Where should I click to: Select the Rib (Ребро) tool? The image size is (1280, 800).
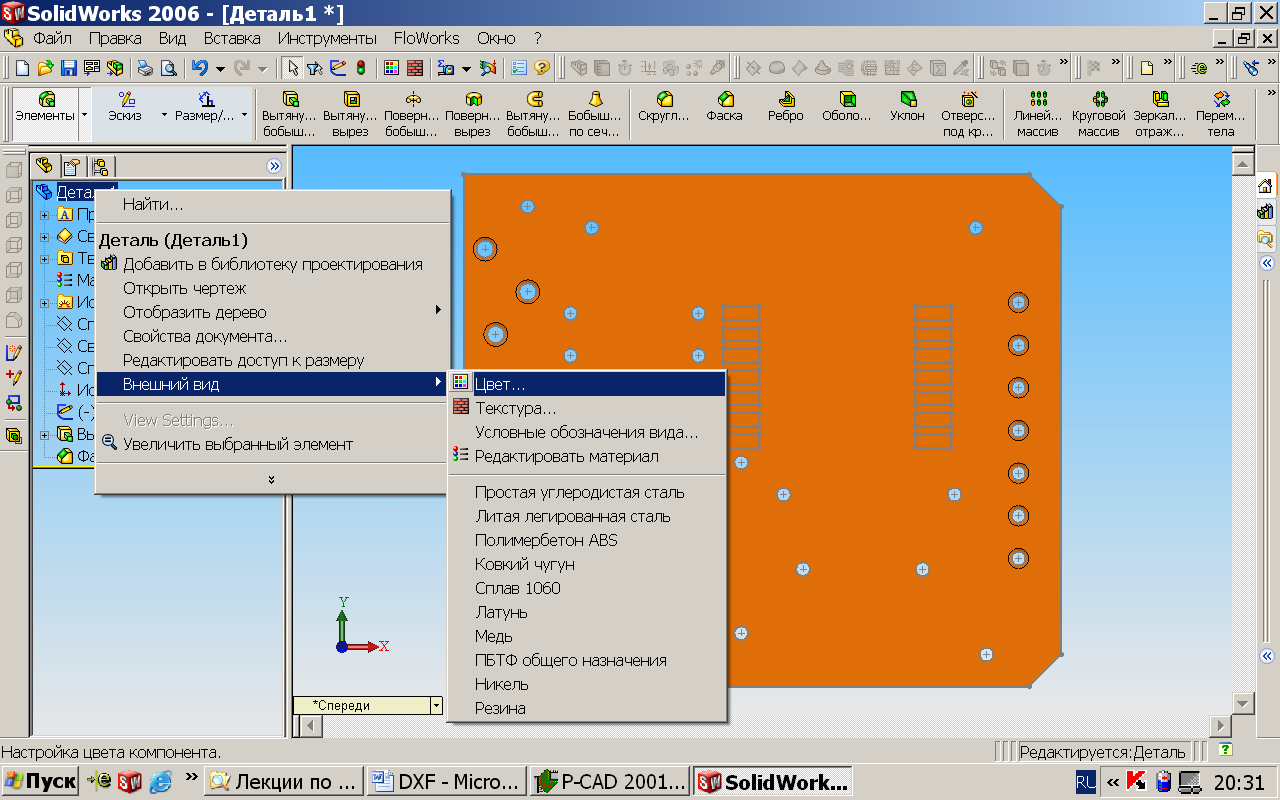786,107
